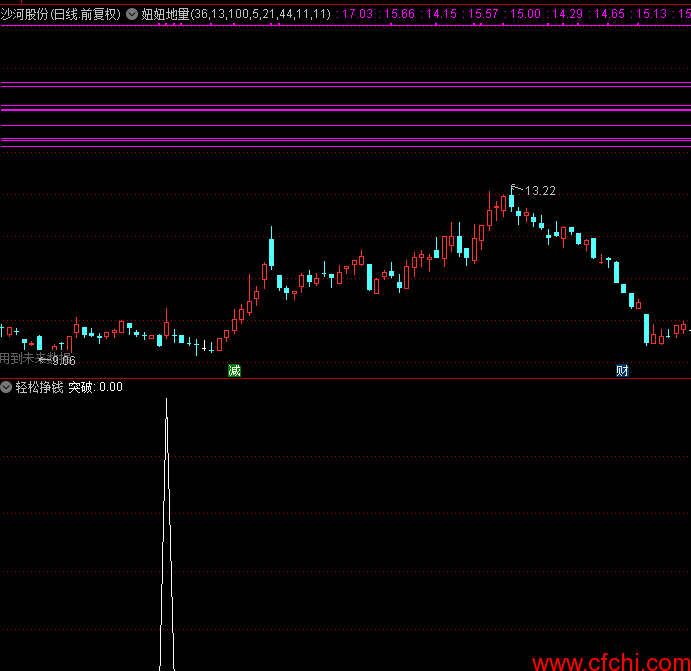Click the 用到未来数据 warning text
Viewport: 691px width, 671px height.
35,358
